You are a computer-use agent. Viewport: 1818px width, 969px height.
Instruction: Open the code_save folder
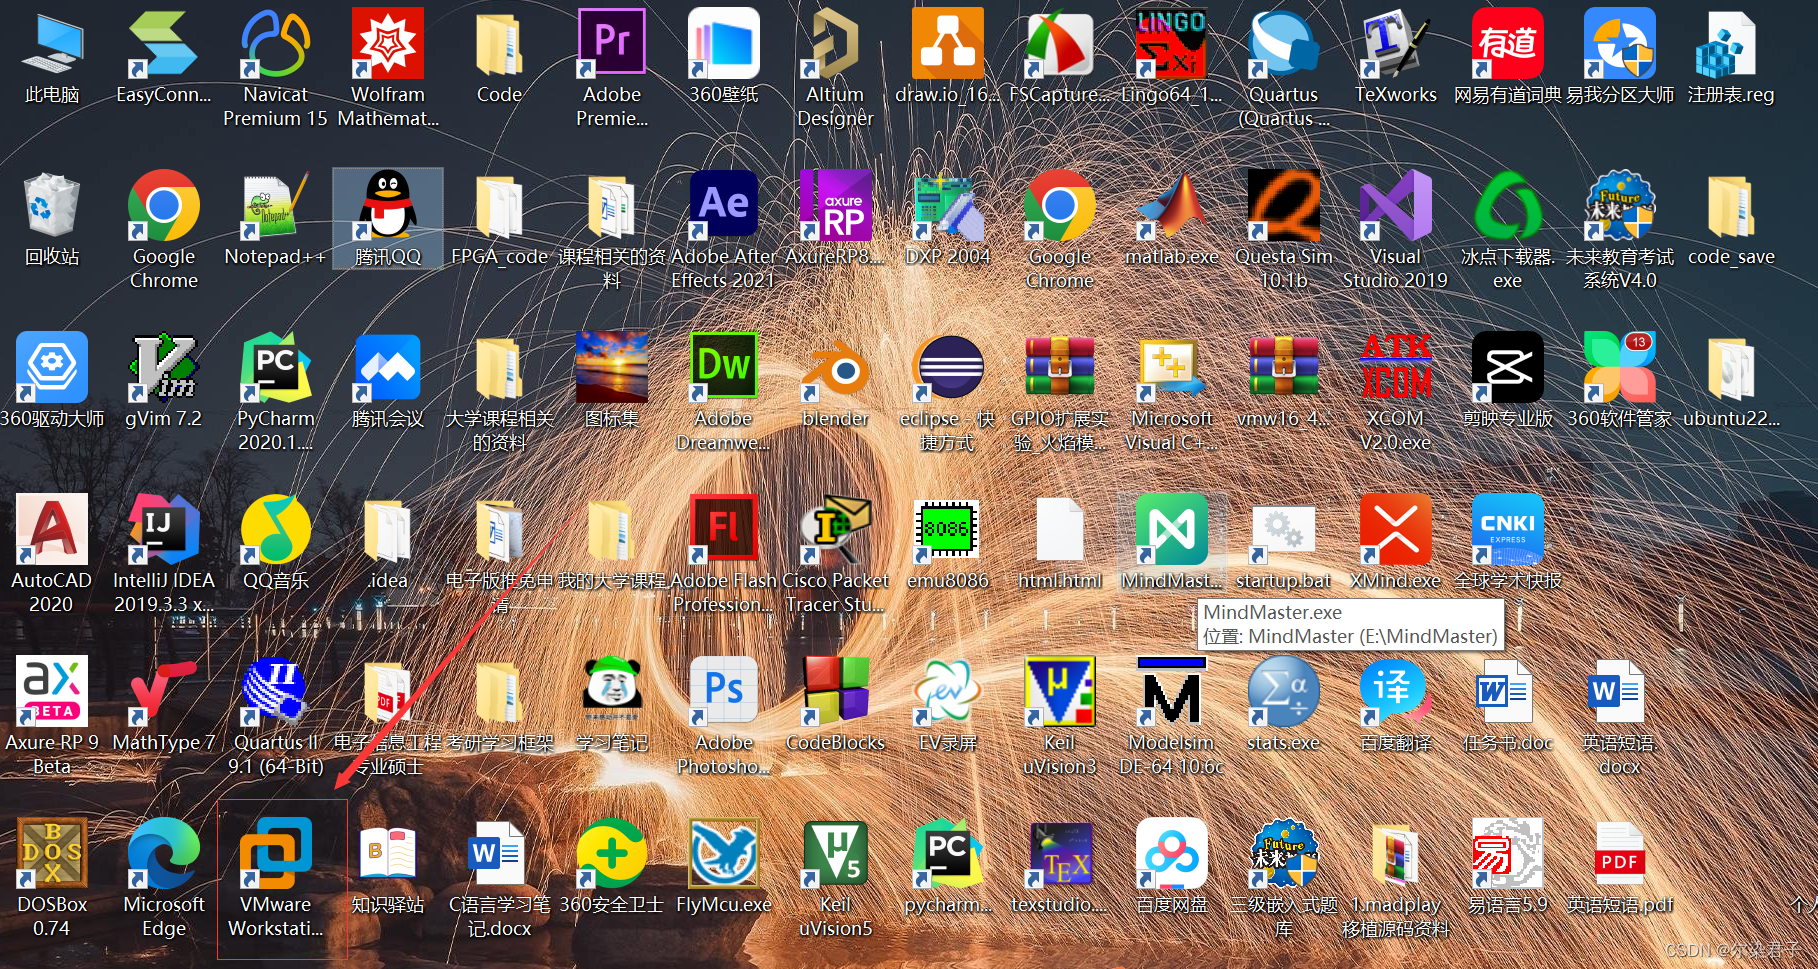tap(1732, 205)
